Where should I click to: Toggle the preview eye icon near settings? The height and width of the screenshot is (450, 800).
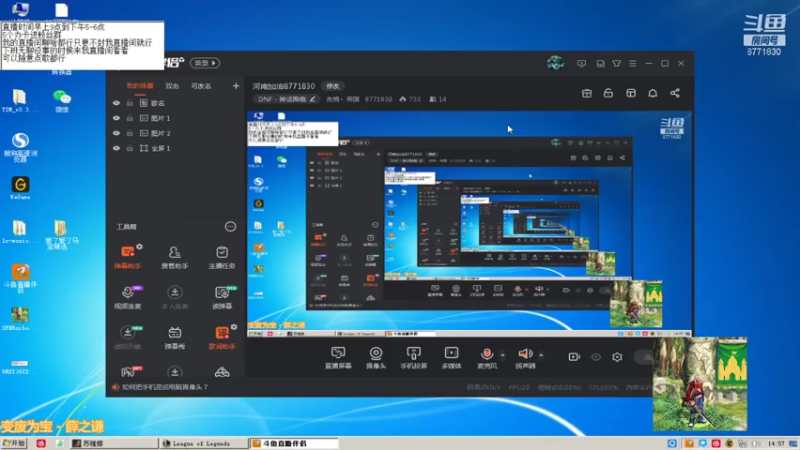[596, 357]
